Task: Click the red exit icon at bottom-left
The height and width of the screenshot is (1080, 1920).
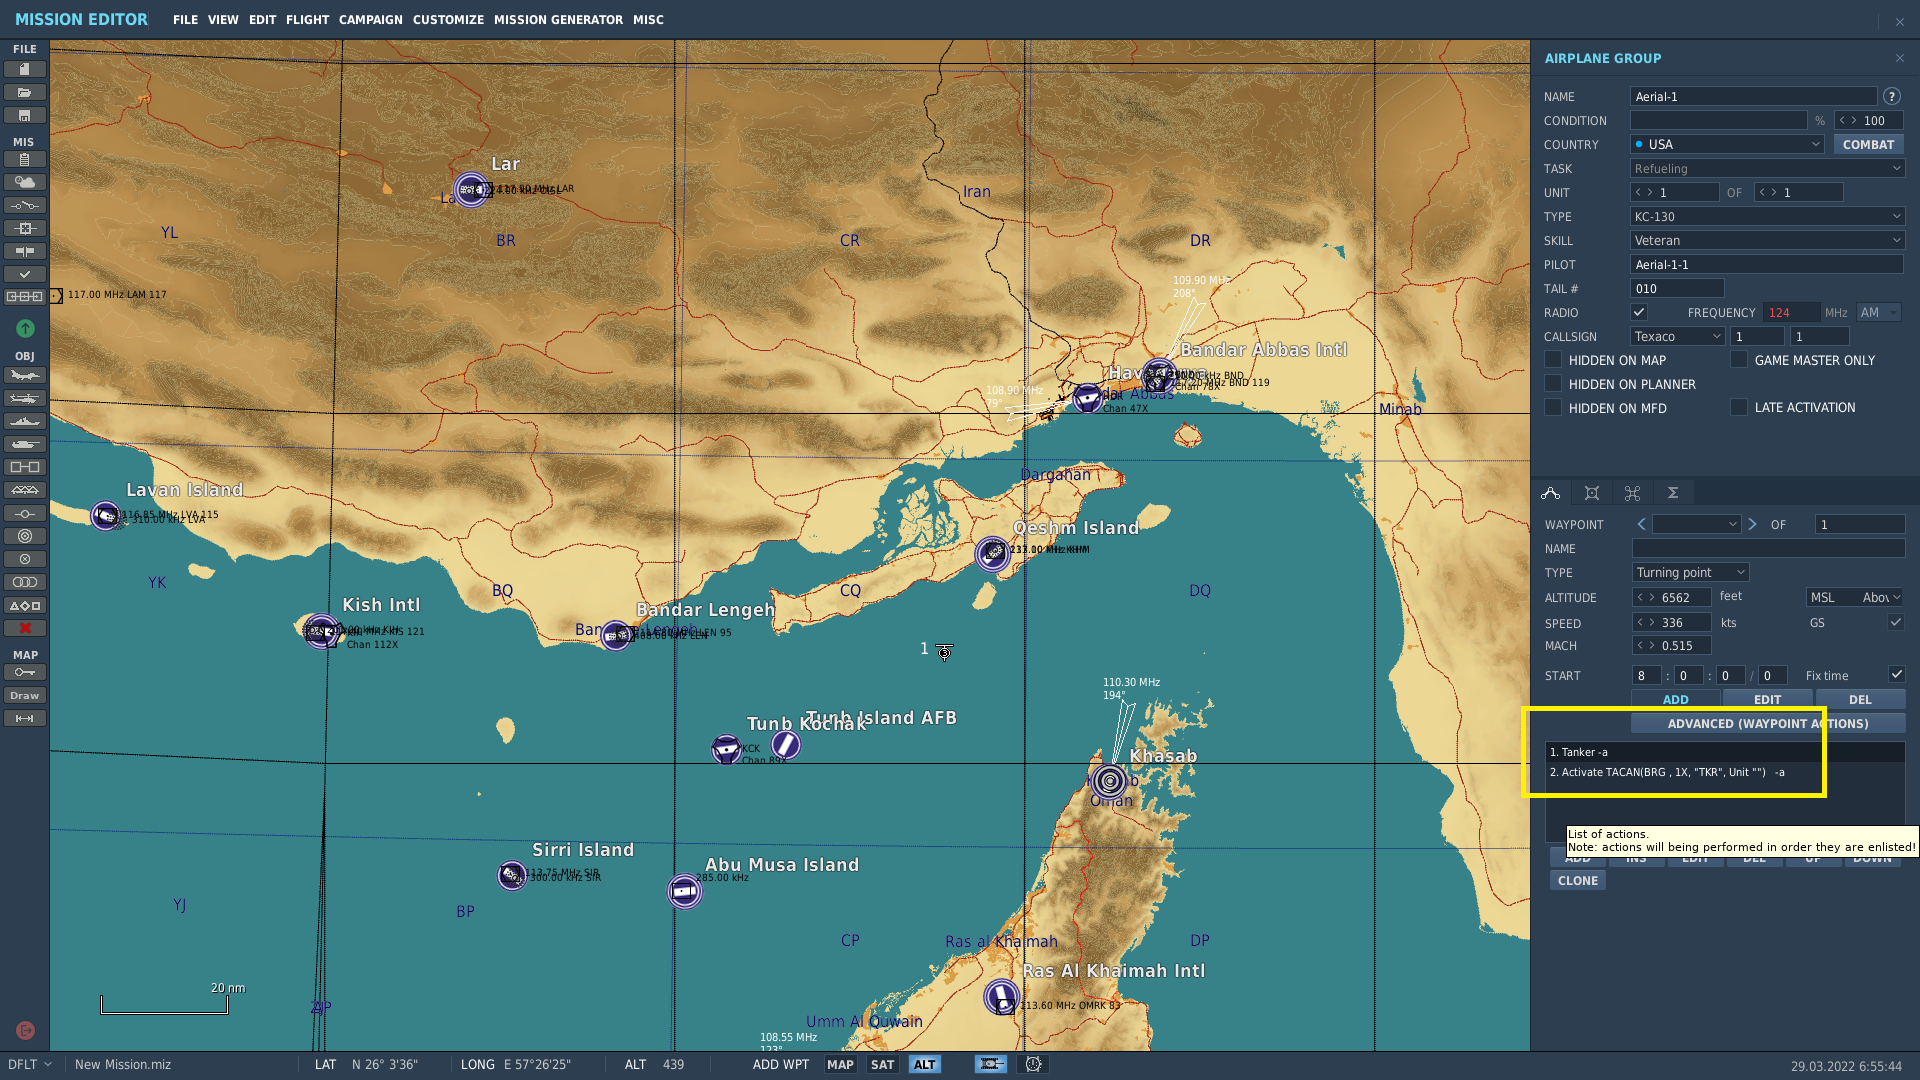Action: coord(26,1030)
